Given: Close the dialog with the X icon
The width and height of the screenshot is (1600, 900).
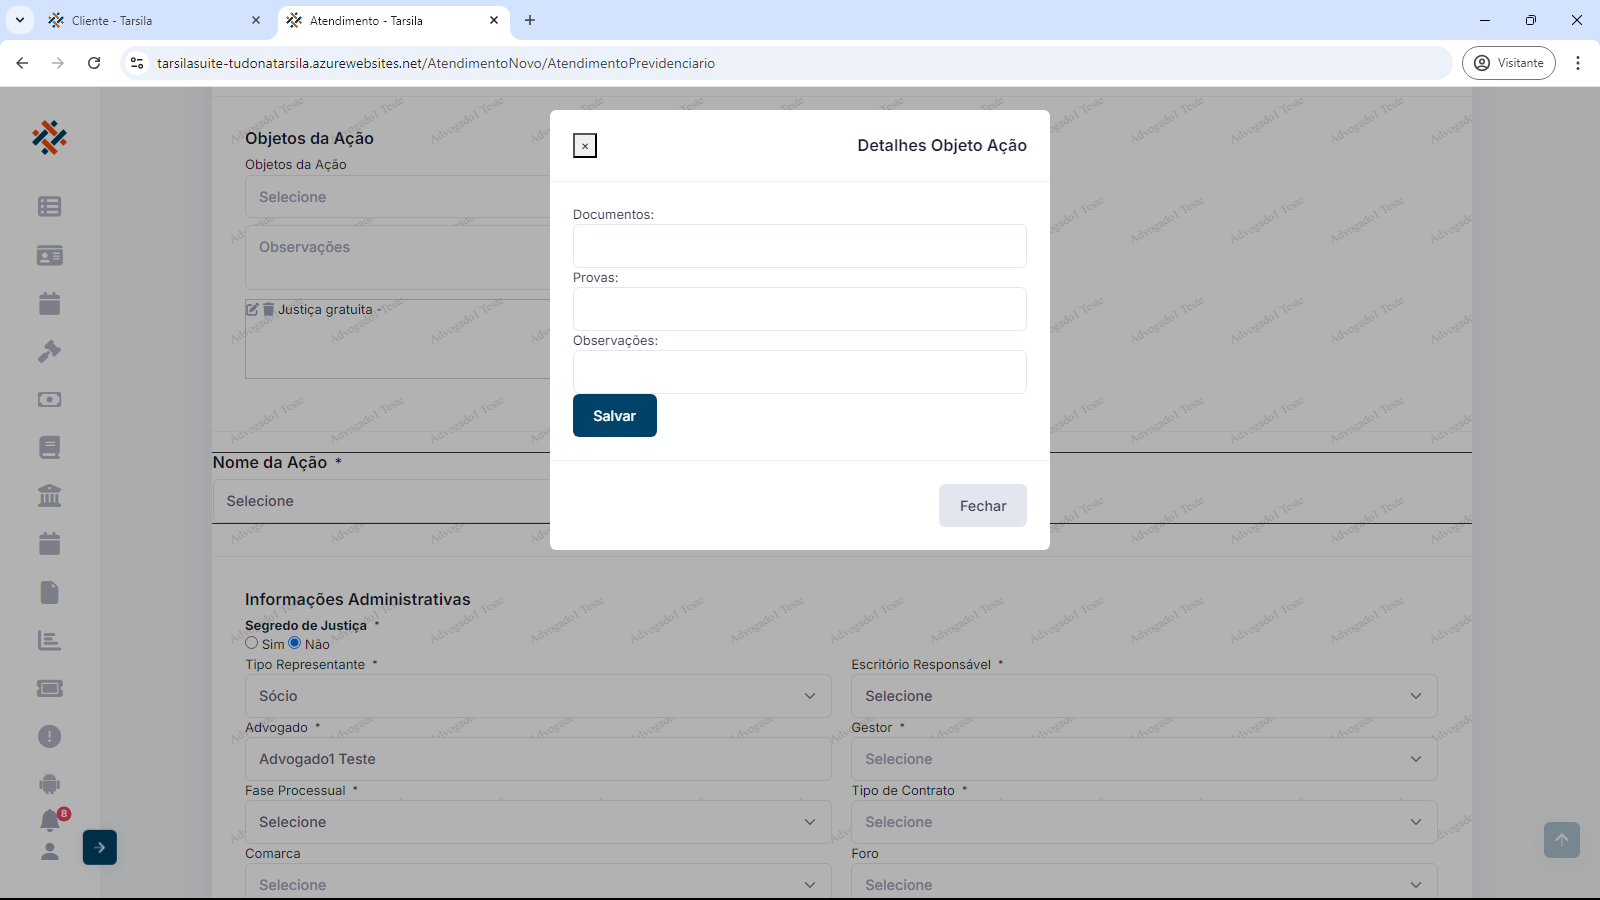Looking at the screenshot, I should [585, 146].
